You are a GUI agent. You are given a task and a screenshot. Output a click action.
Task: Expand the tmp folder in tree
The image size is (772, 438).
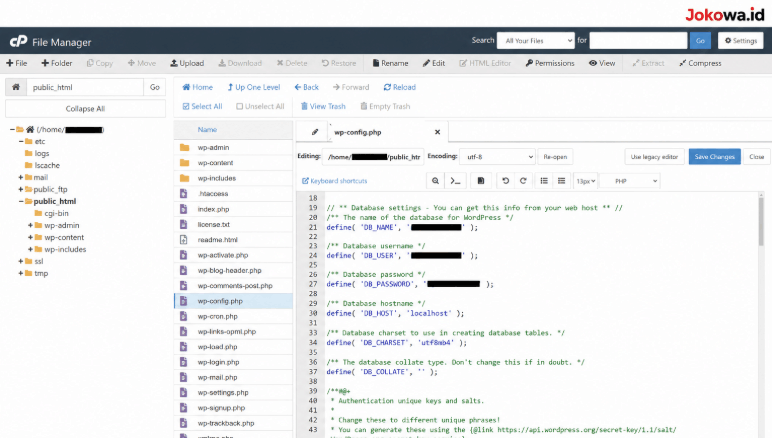point(21,273)
